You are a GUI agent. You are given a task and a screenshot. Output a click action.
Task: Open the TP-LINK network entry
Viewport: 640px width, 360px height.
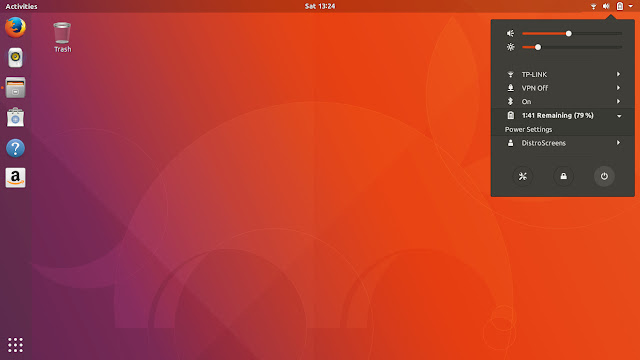pyautogui.click(x=562, y=74)
